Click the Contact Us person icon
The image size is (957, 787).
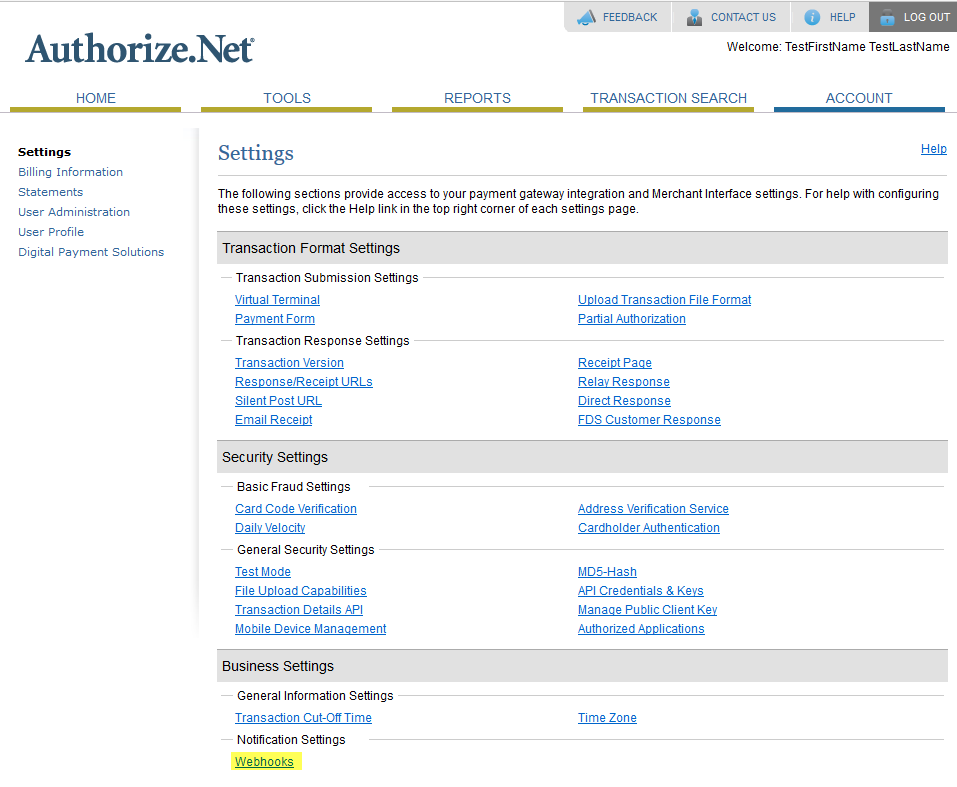(x=694, y=16)
